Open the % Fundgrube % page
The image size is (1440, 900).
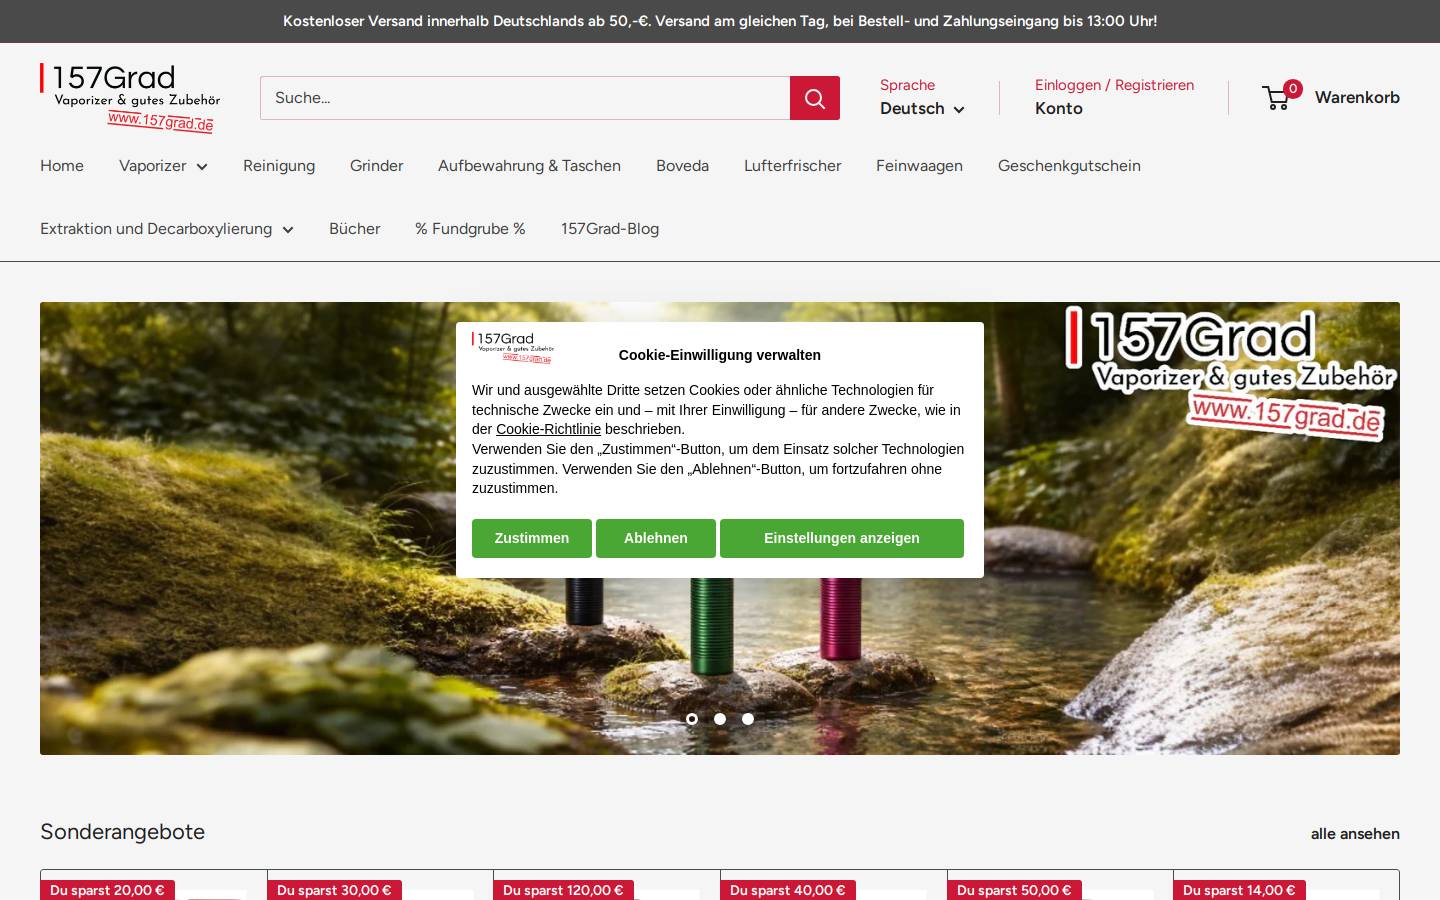(x=470, y=229)
